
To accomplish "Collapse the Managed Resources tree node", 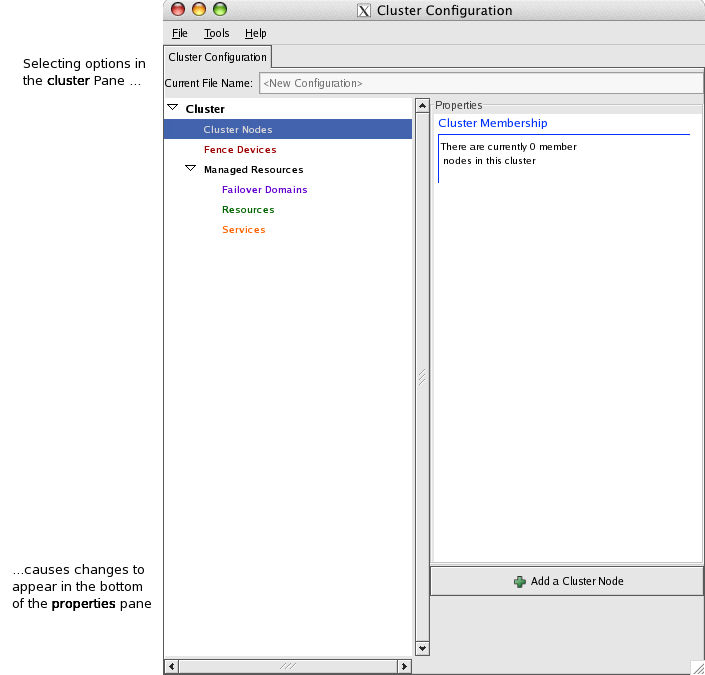I will tap(191, 169).
